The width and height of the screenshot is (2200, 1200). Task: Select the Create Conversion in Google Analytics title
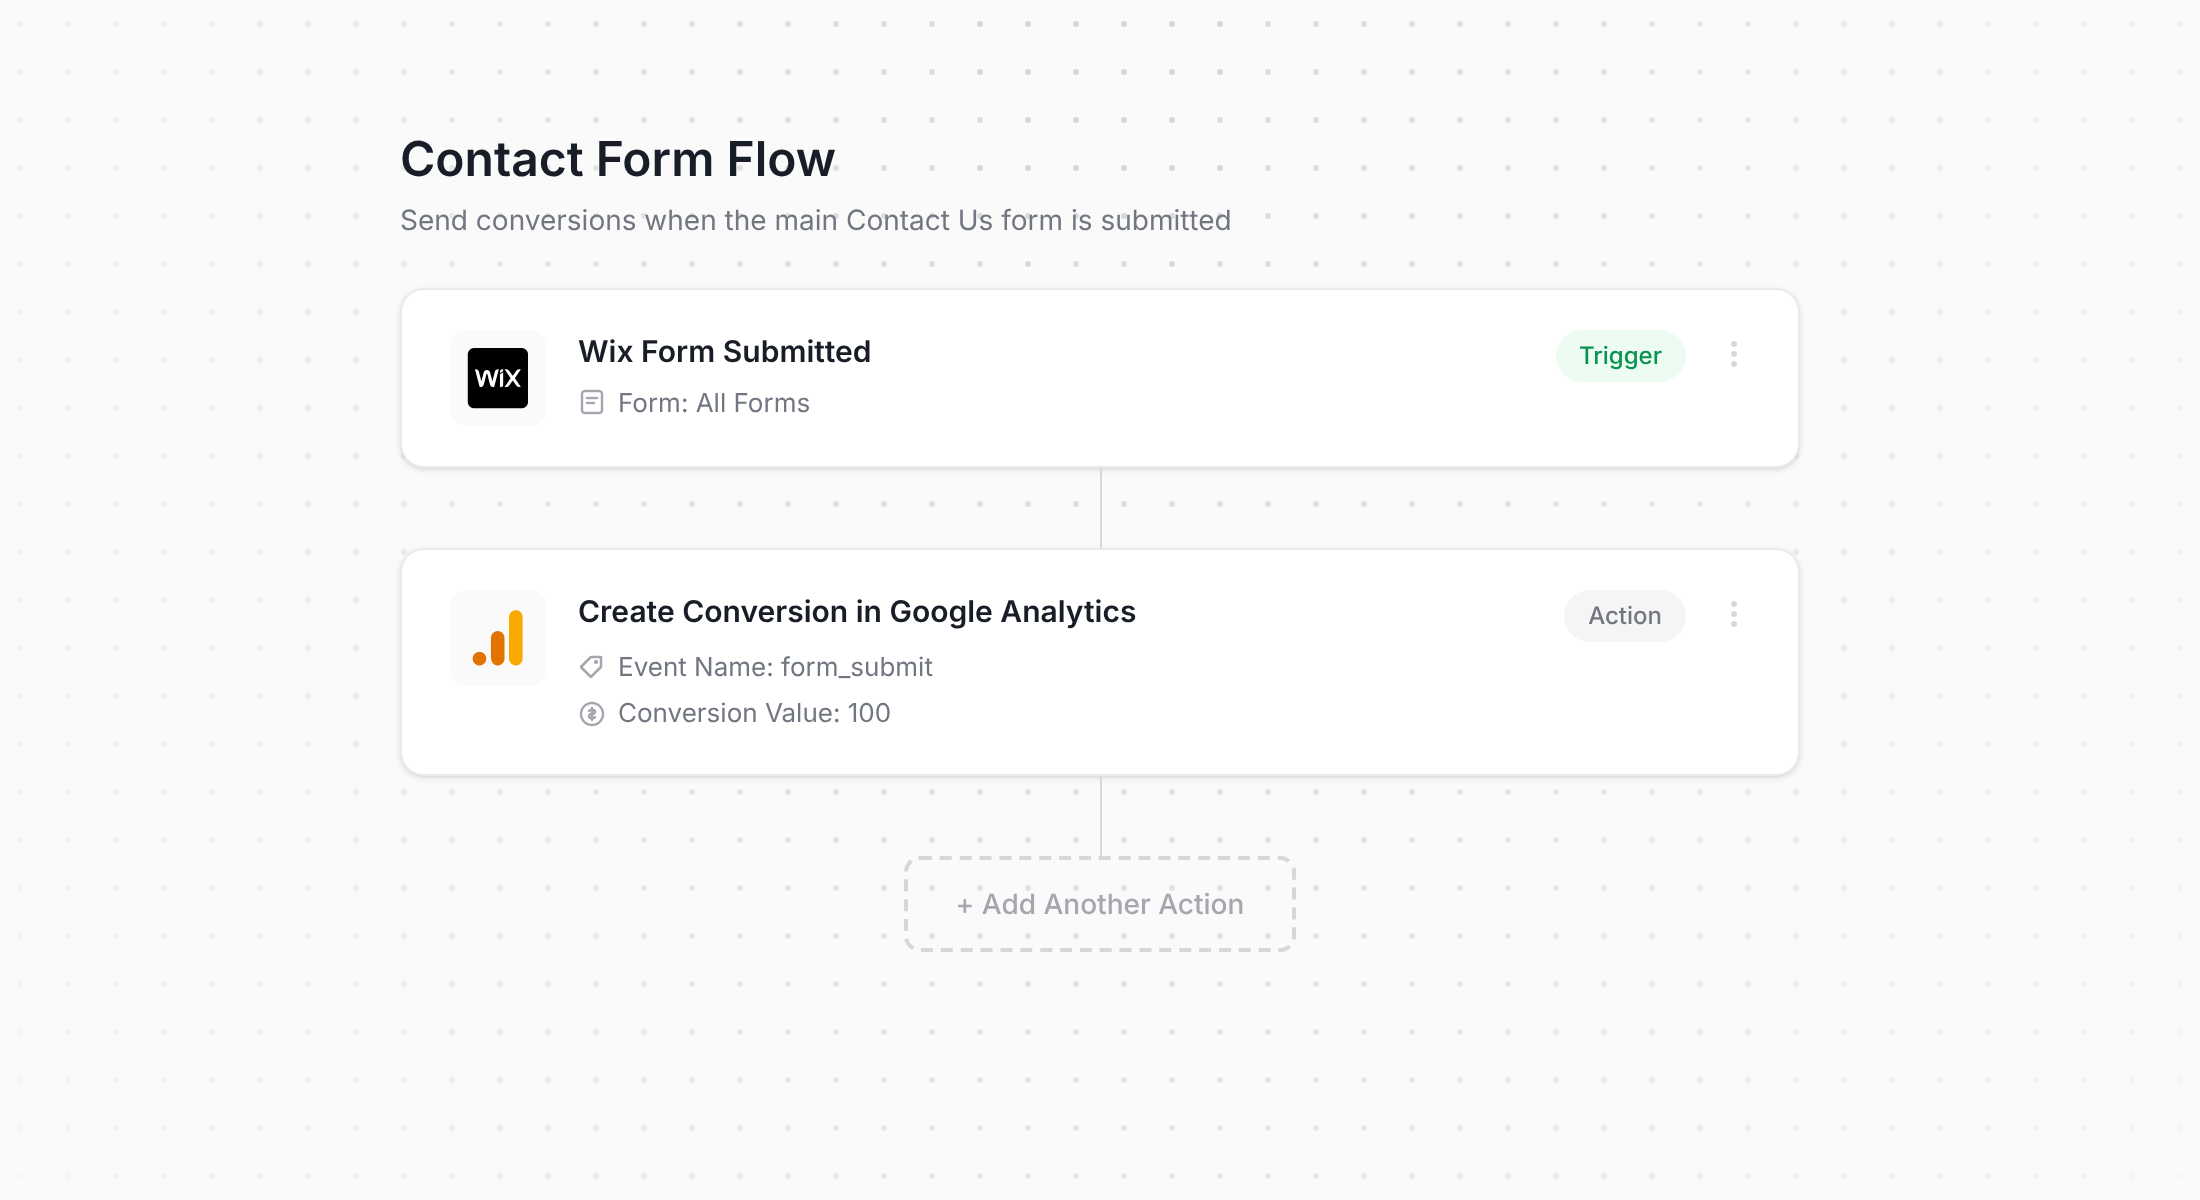coord(857,611)
